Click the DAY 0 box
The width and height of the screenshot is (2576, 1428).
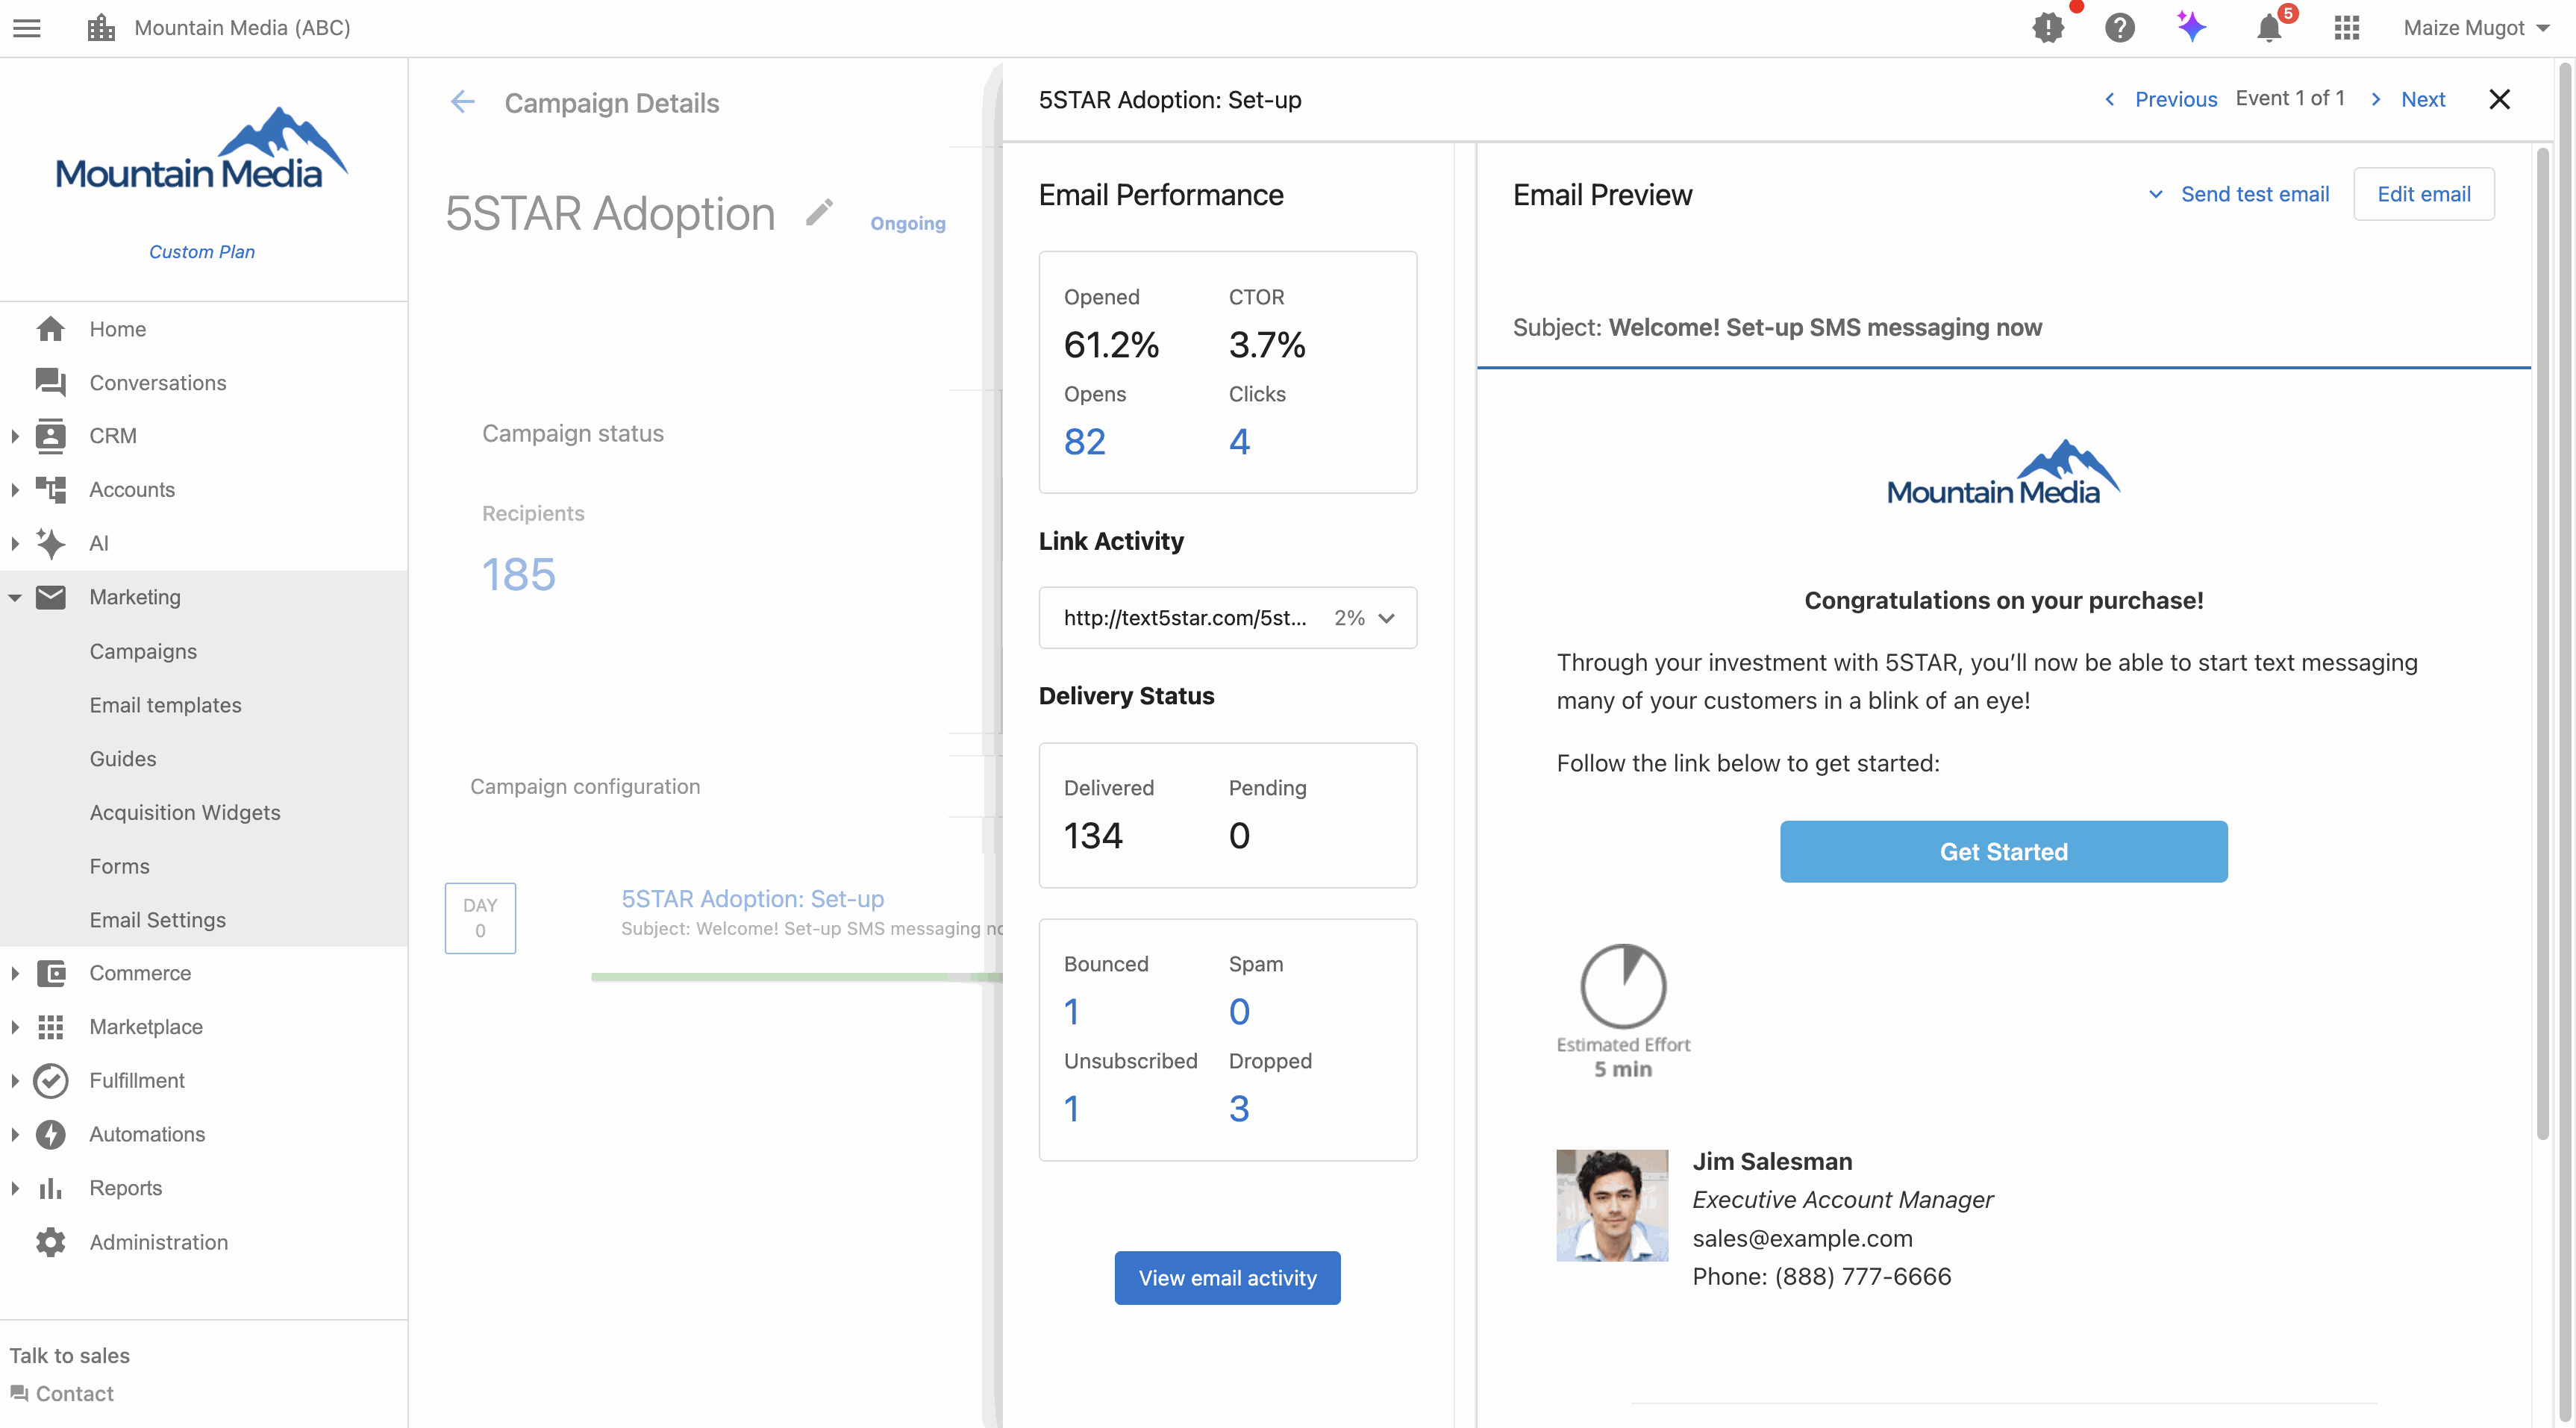tap(480, 918)
